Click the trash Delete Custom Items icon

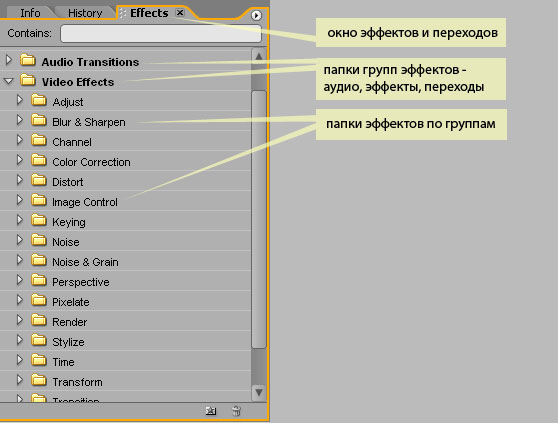click(236, 411)
